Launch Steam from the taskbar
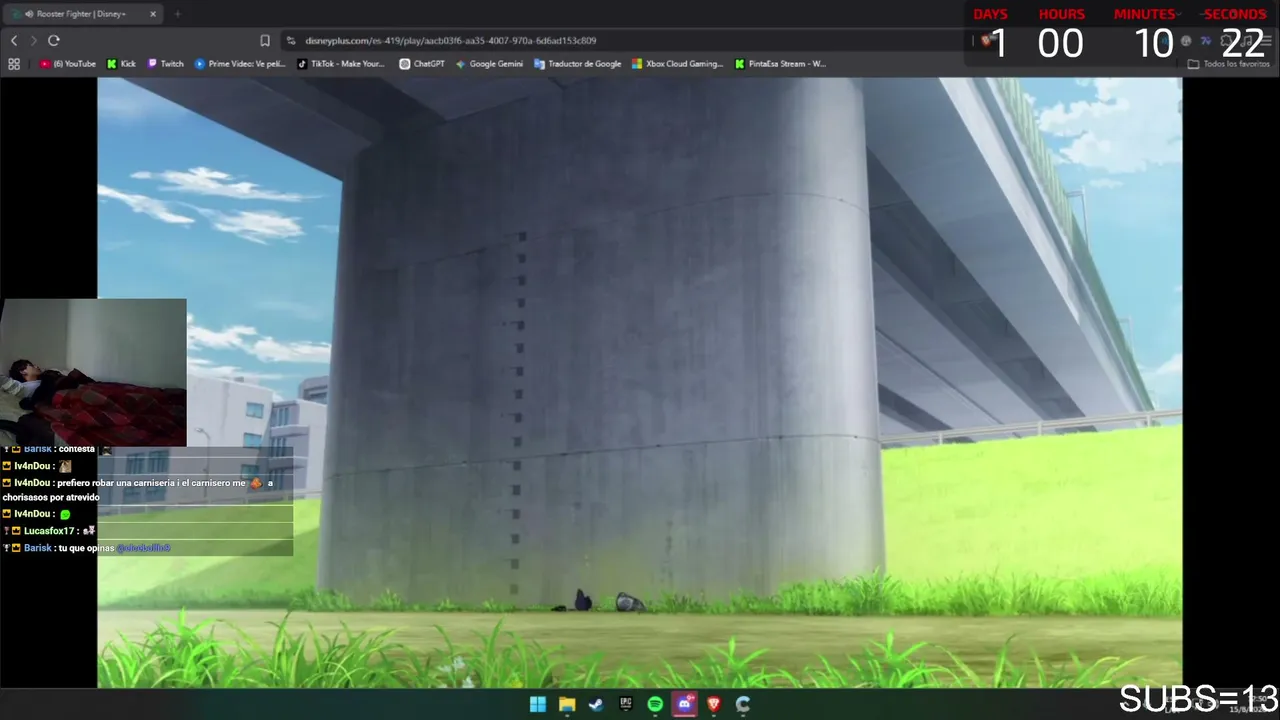1280x720 pixels. tap(596, 704)
